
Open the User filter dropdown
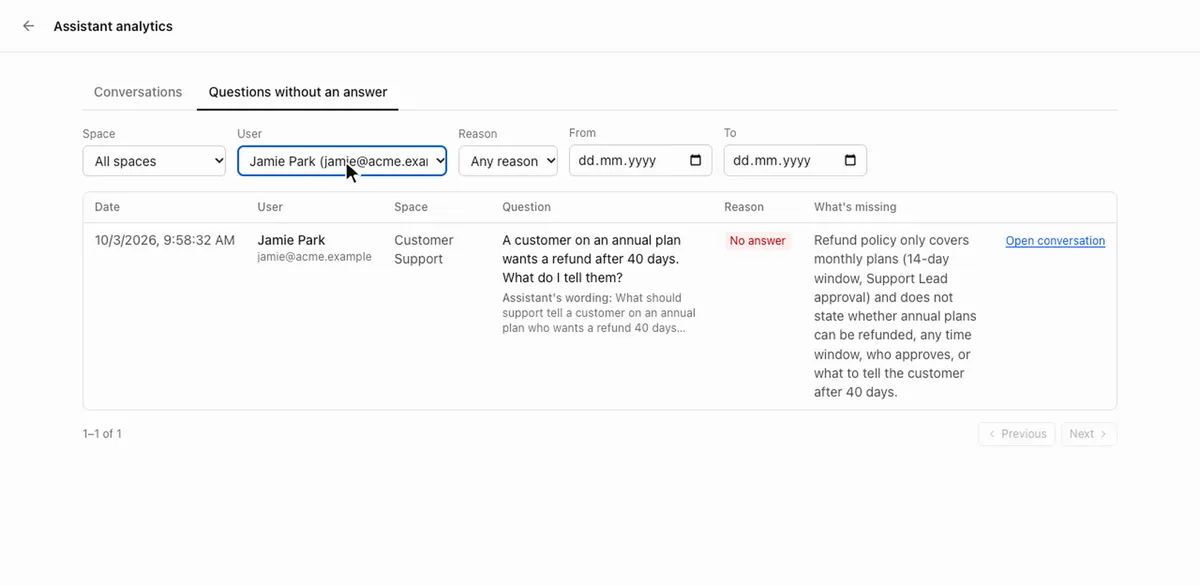[x=342, y=161]
